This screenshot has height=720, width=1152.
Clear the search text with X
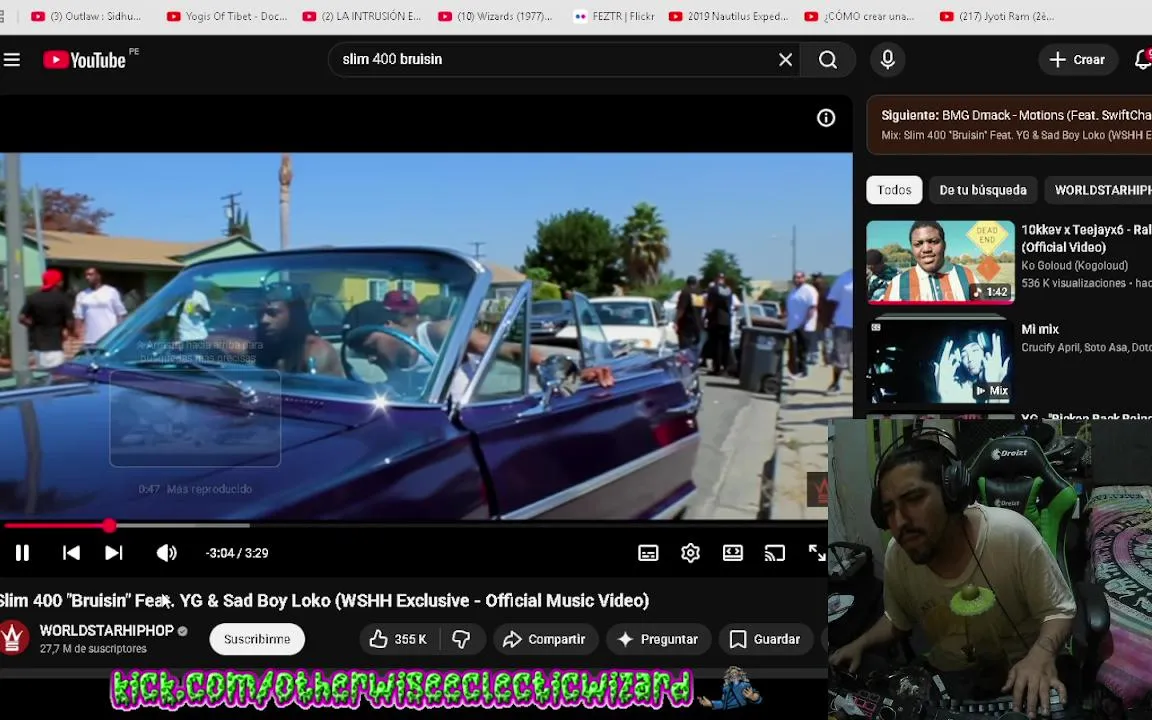coord(785,60)
